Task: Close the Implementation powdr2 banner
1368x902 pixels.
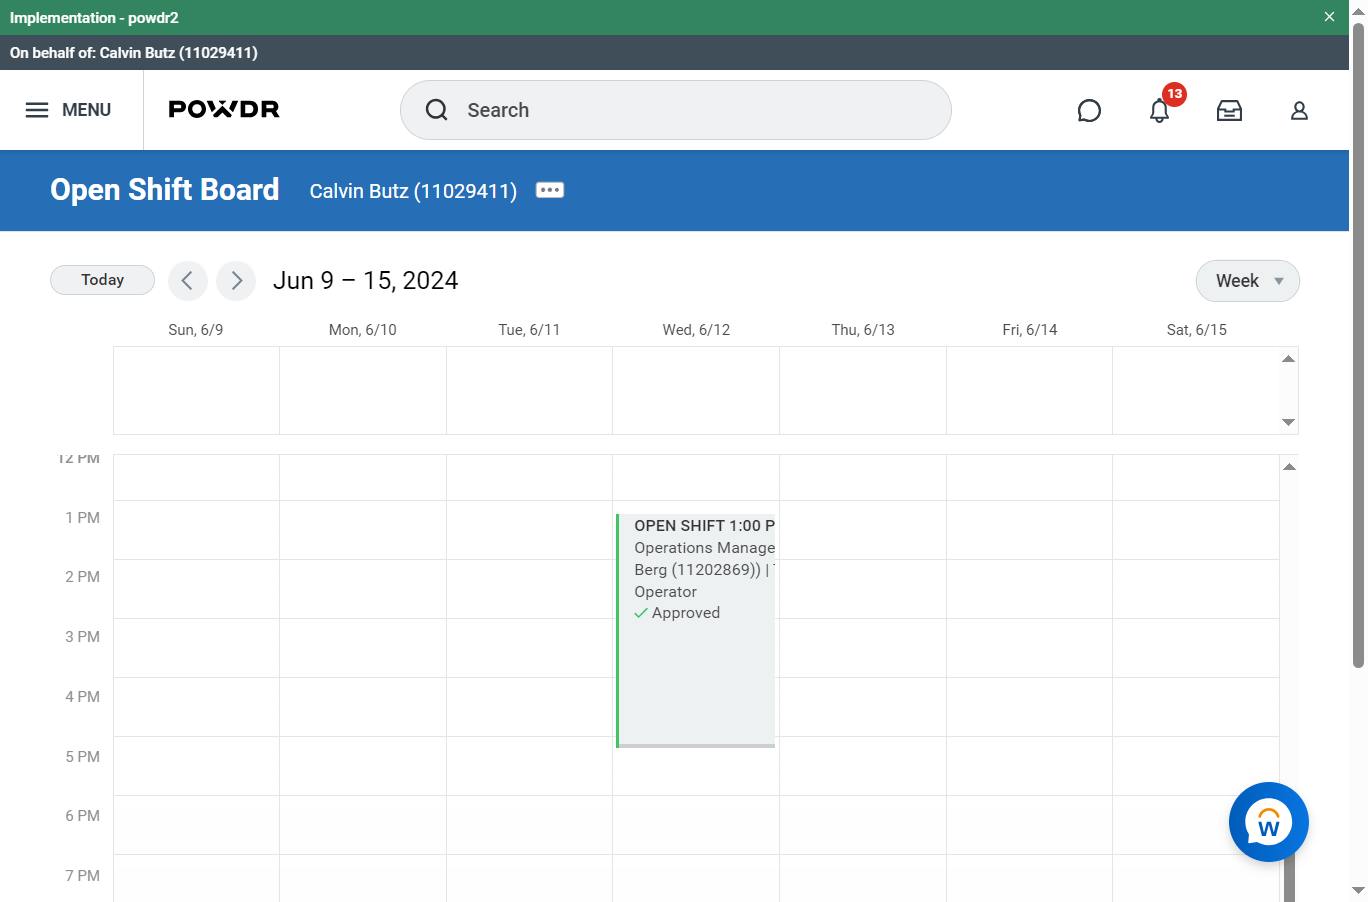Action: [x=1329, y=17]
